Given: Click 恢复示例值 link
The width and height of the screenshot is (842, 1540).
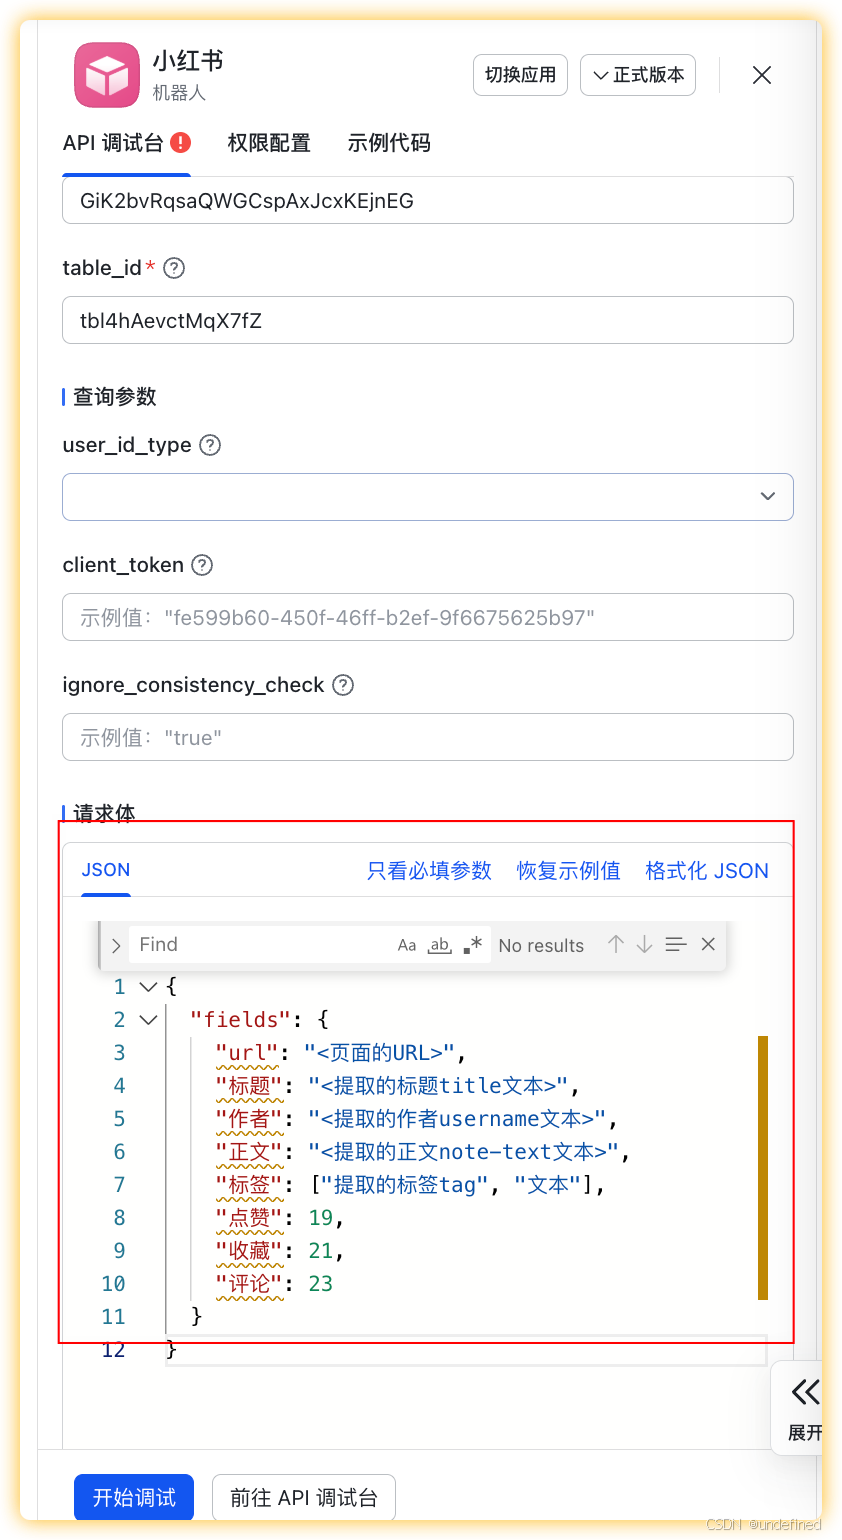Looking at the screenshot, I should click(x=568, y=871).
